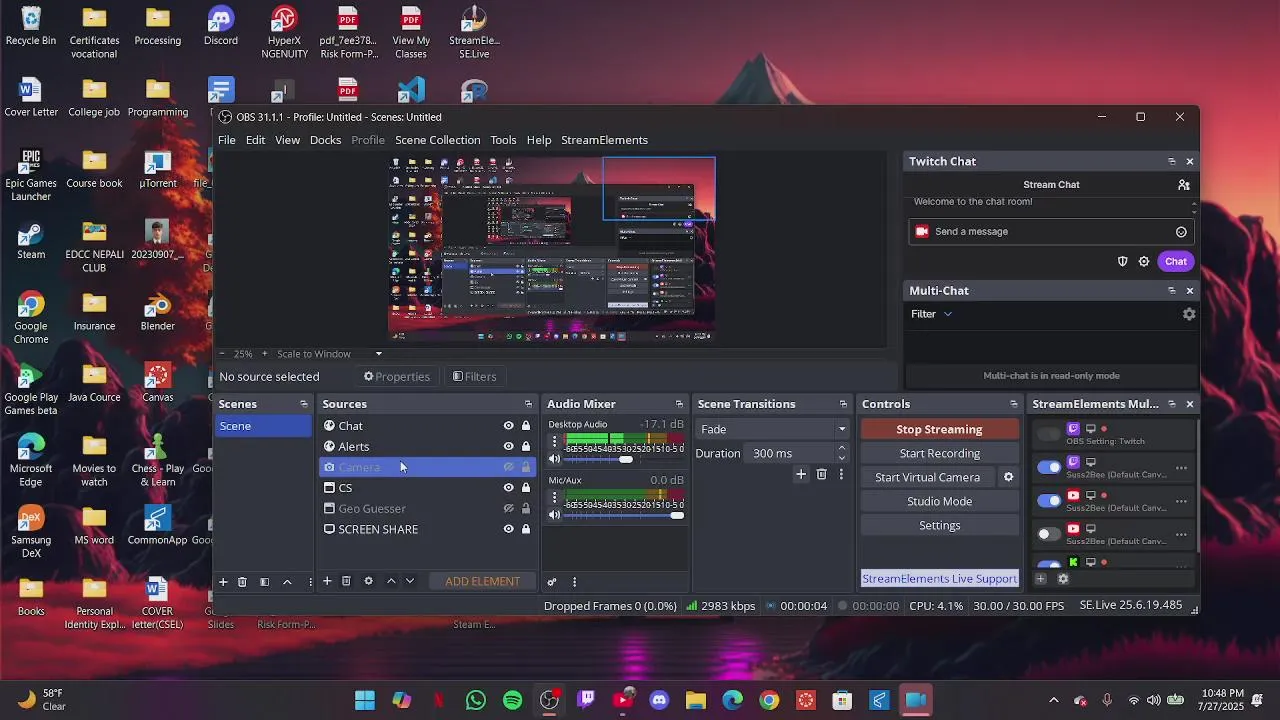
Task: Open the Docks menu
Action: [325, 140]
